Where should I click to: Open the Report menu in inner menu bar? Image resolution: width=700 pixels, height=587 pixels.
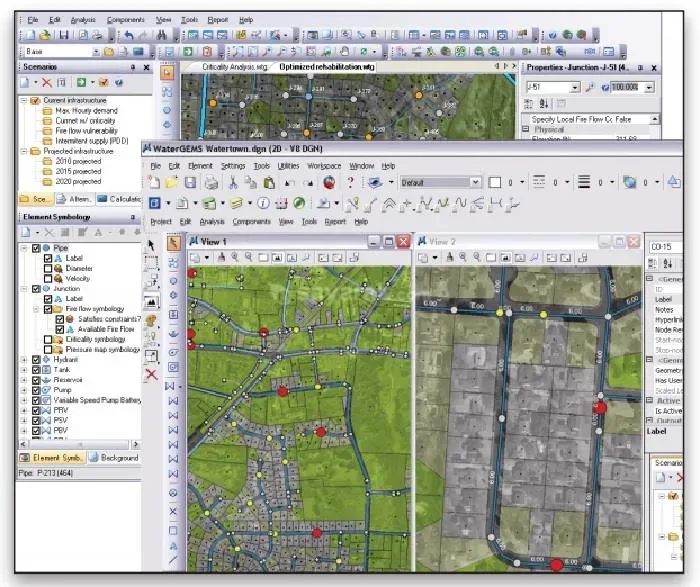[x=335, y=222]
